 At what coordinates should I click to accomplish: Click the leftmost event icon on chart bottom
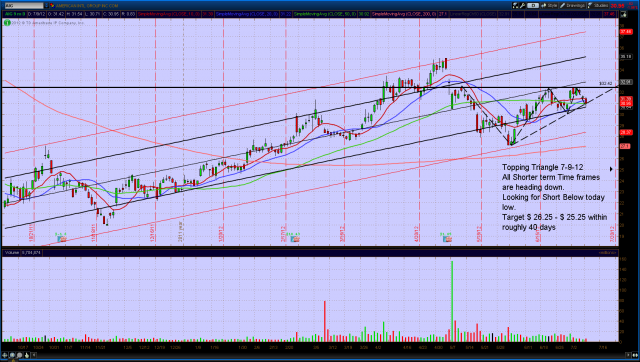(62, 239)
